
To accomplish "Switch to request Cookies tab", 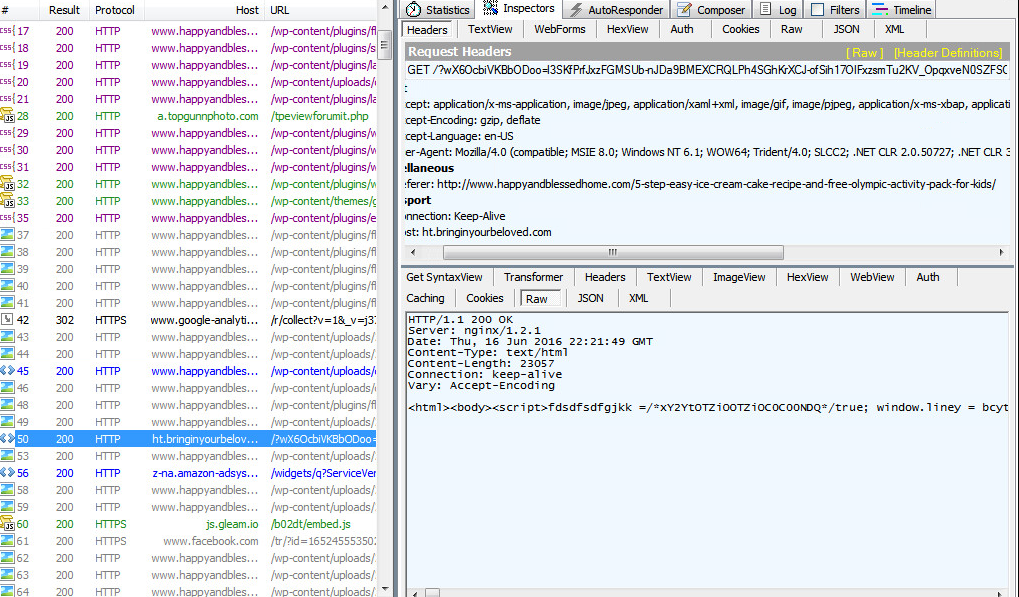I will click(740, 29).
